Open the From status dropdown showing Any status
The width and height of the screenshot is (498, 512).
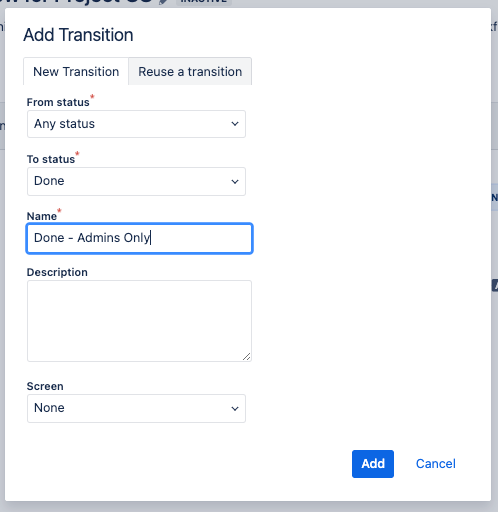[136, 124]
